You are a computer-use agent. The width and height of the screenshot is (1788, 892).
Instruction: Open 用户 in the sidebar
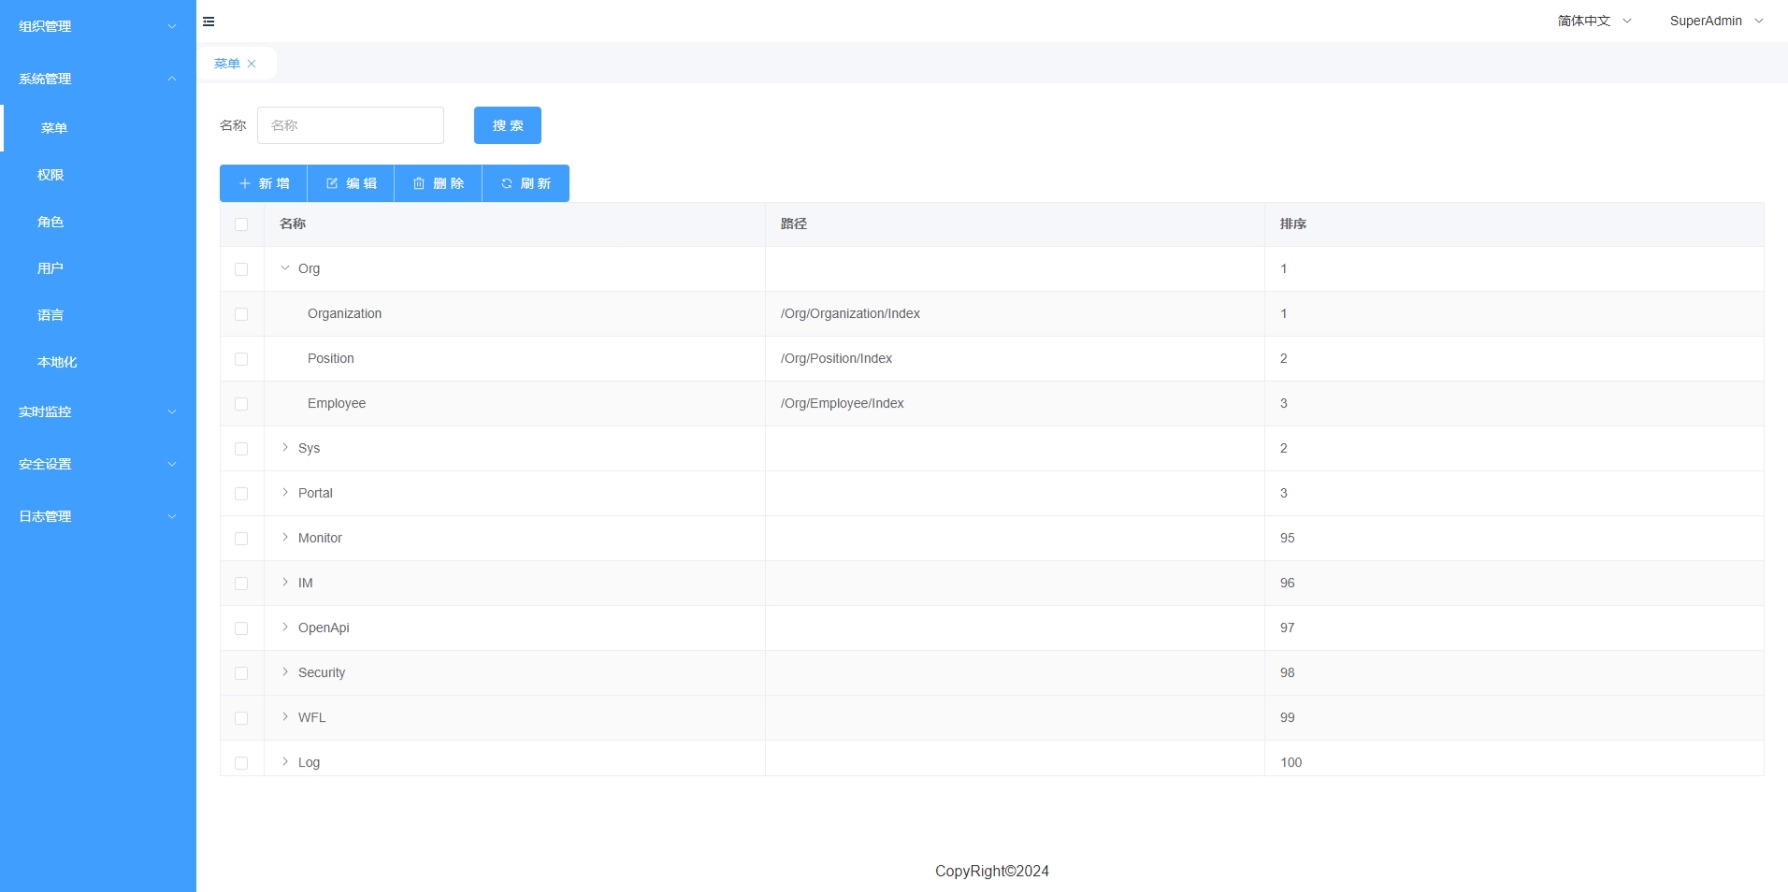click(98, 268)
